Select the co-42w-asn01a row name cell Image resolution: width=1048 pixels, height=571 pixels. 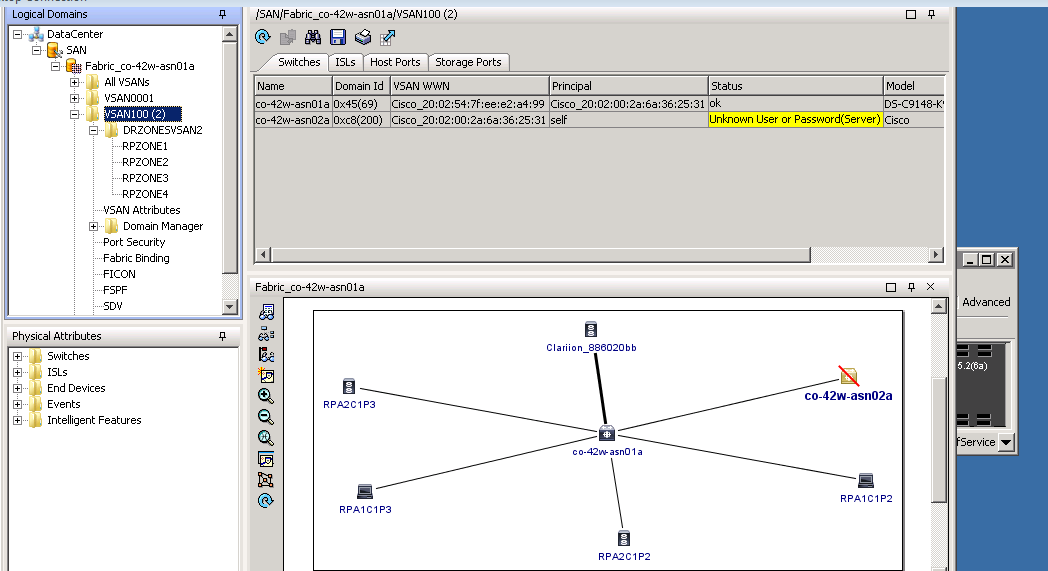click(293, 104)
